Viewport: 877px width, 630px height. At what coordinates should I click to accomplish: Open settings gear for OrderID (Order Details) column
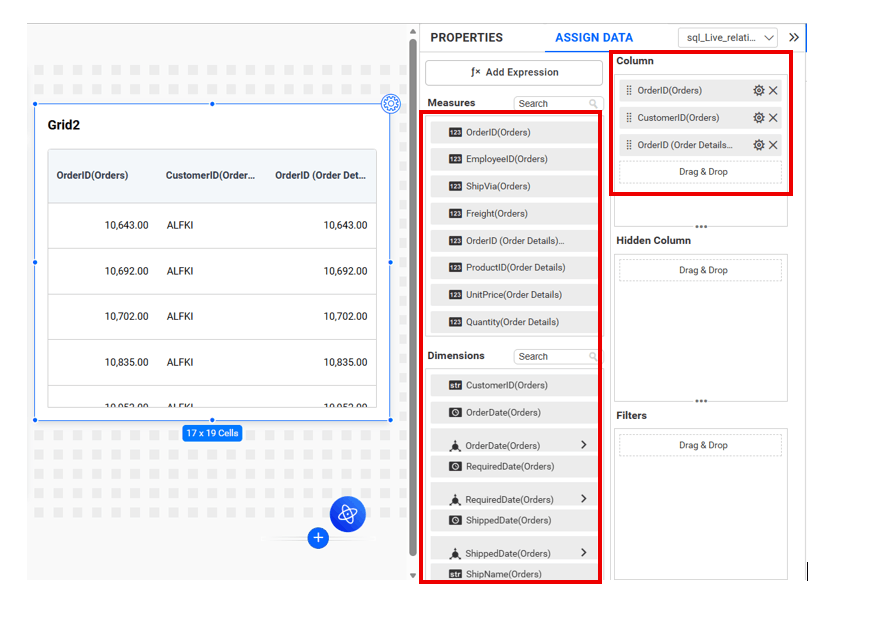(x=758, y=145)
